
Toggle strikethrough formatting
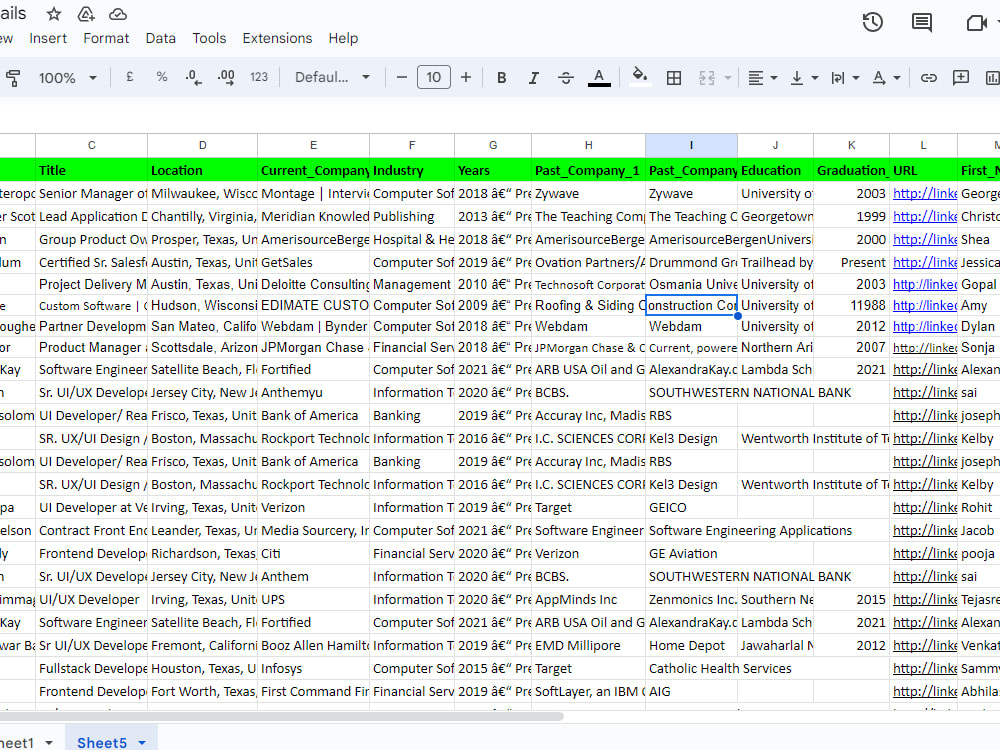tap(566, 78)
